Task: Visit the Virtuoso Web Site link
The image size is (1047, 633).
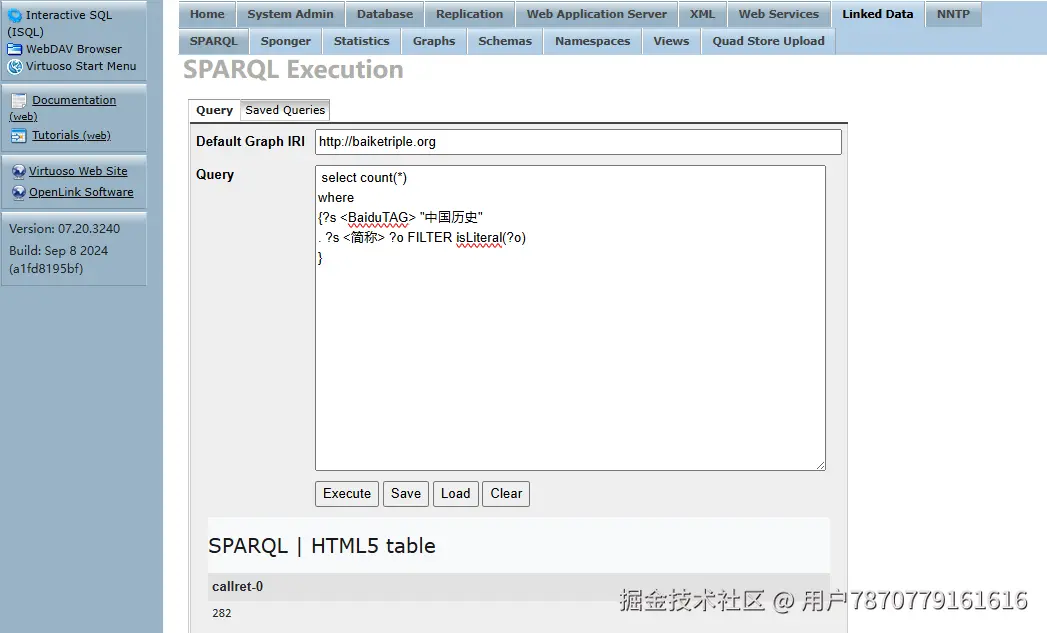Action: click(x=78, y=171)
